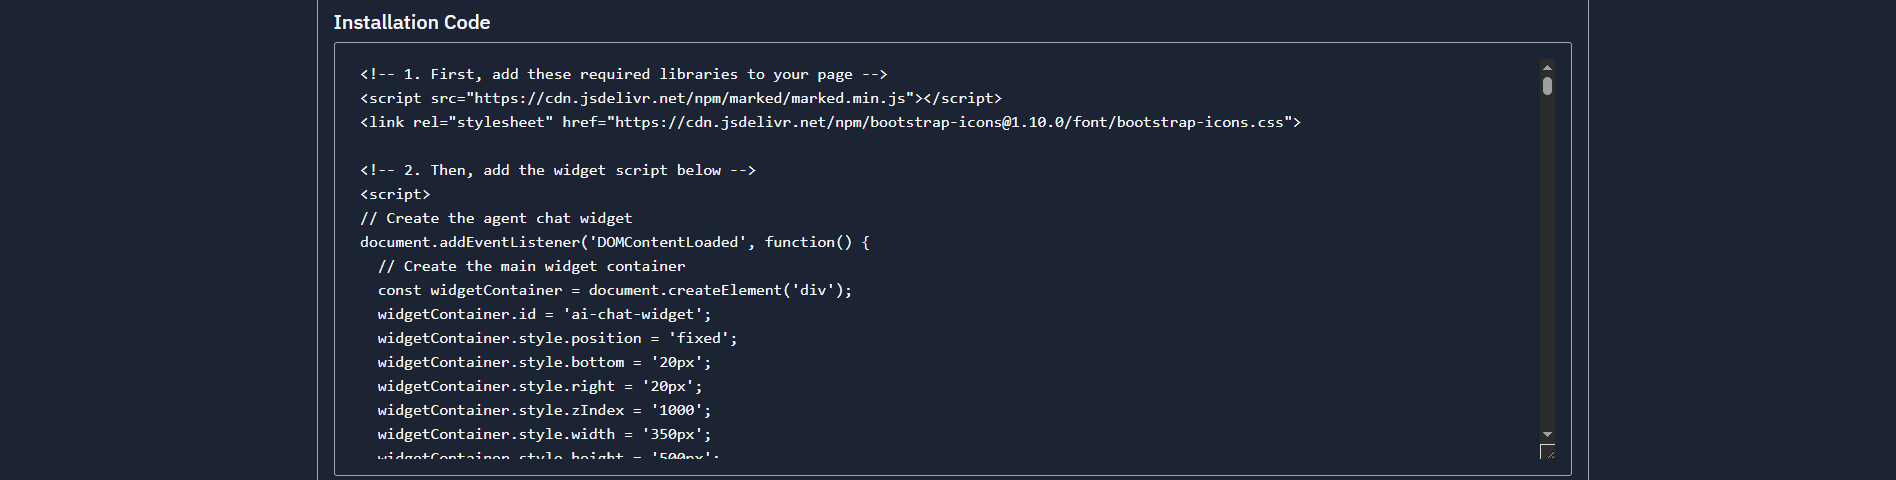Click the style.position 'fixed' line
The height and width of the screenshot is (480, 1896).
558,338
